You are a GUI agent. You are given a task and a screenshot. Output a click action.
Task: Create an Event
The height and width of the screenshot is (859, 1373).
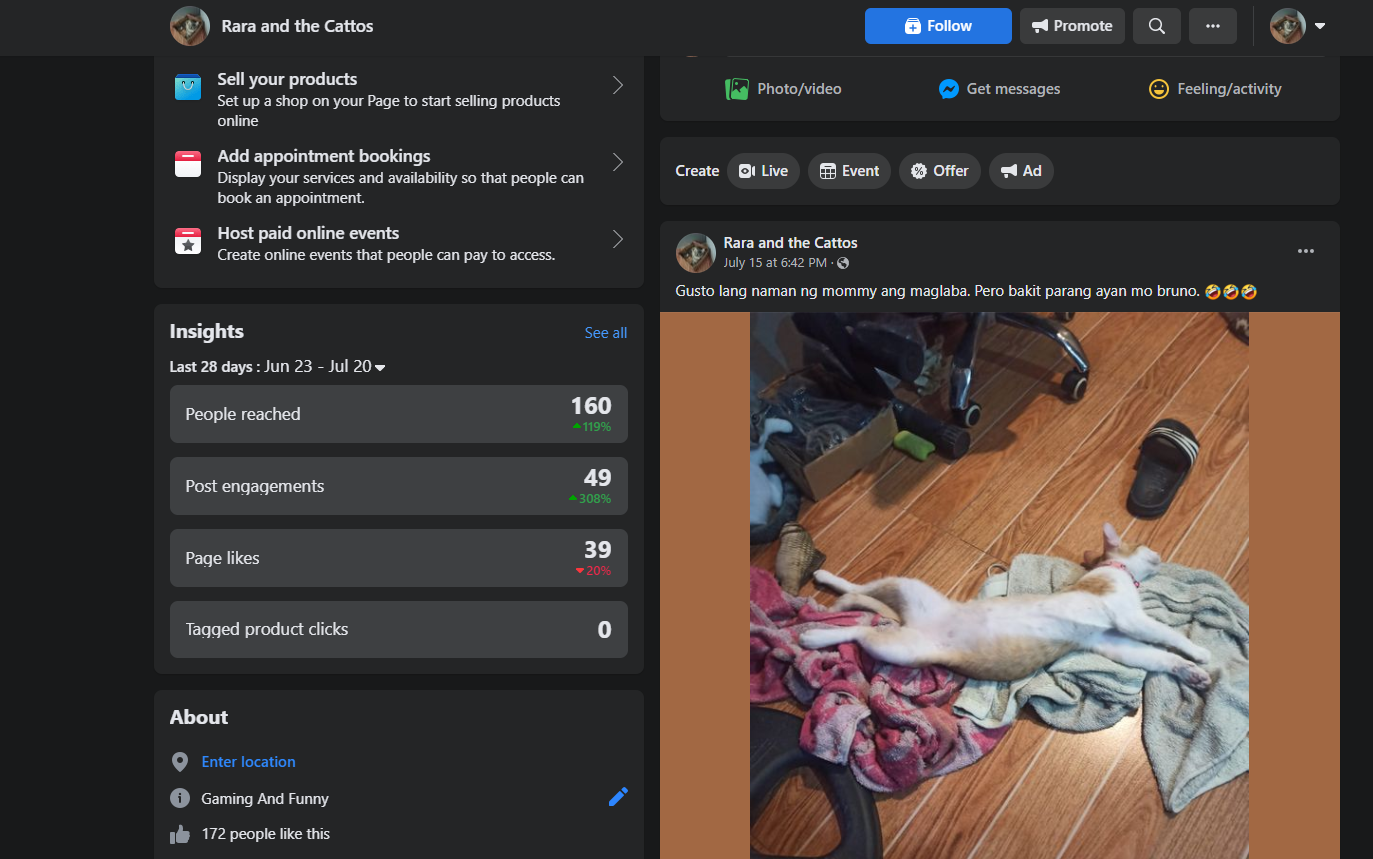[x=849, y=171]
